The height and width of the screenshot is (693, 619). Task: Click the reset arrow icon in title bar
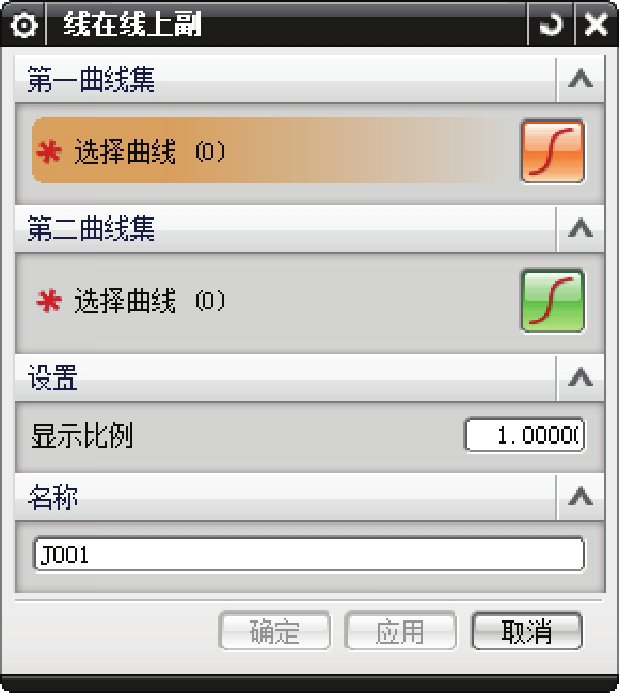click(x=551, y=24)
